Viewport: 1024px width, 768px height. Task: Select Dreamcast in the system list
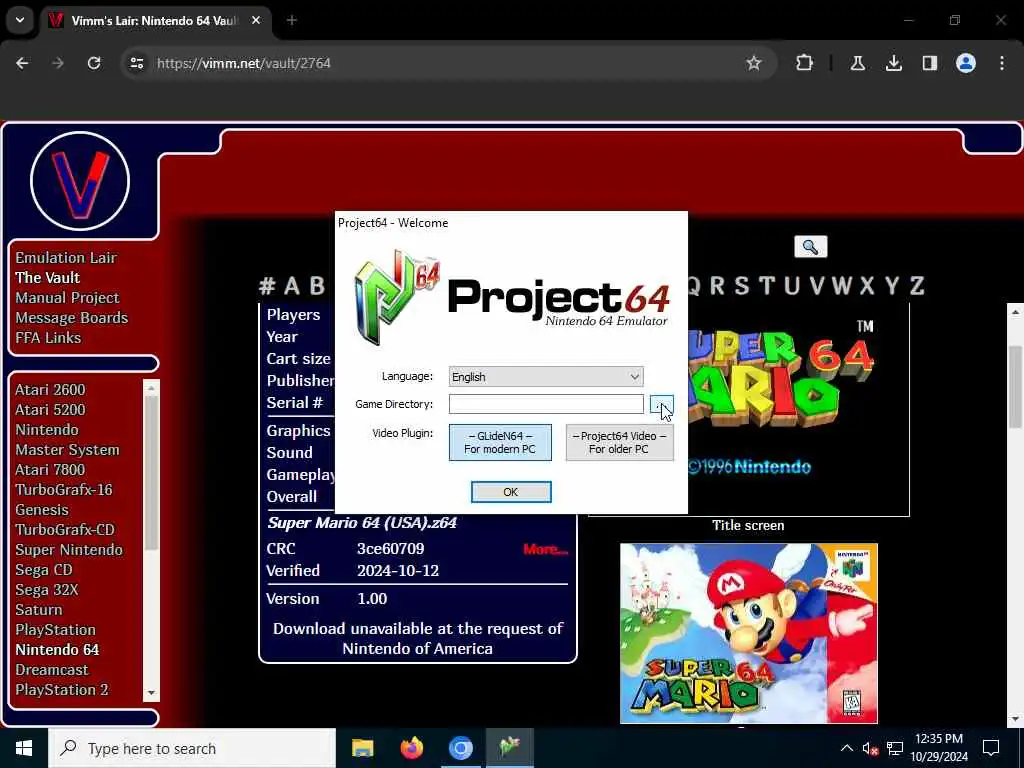click(x=52, y=669)
